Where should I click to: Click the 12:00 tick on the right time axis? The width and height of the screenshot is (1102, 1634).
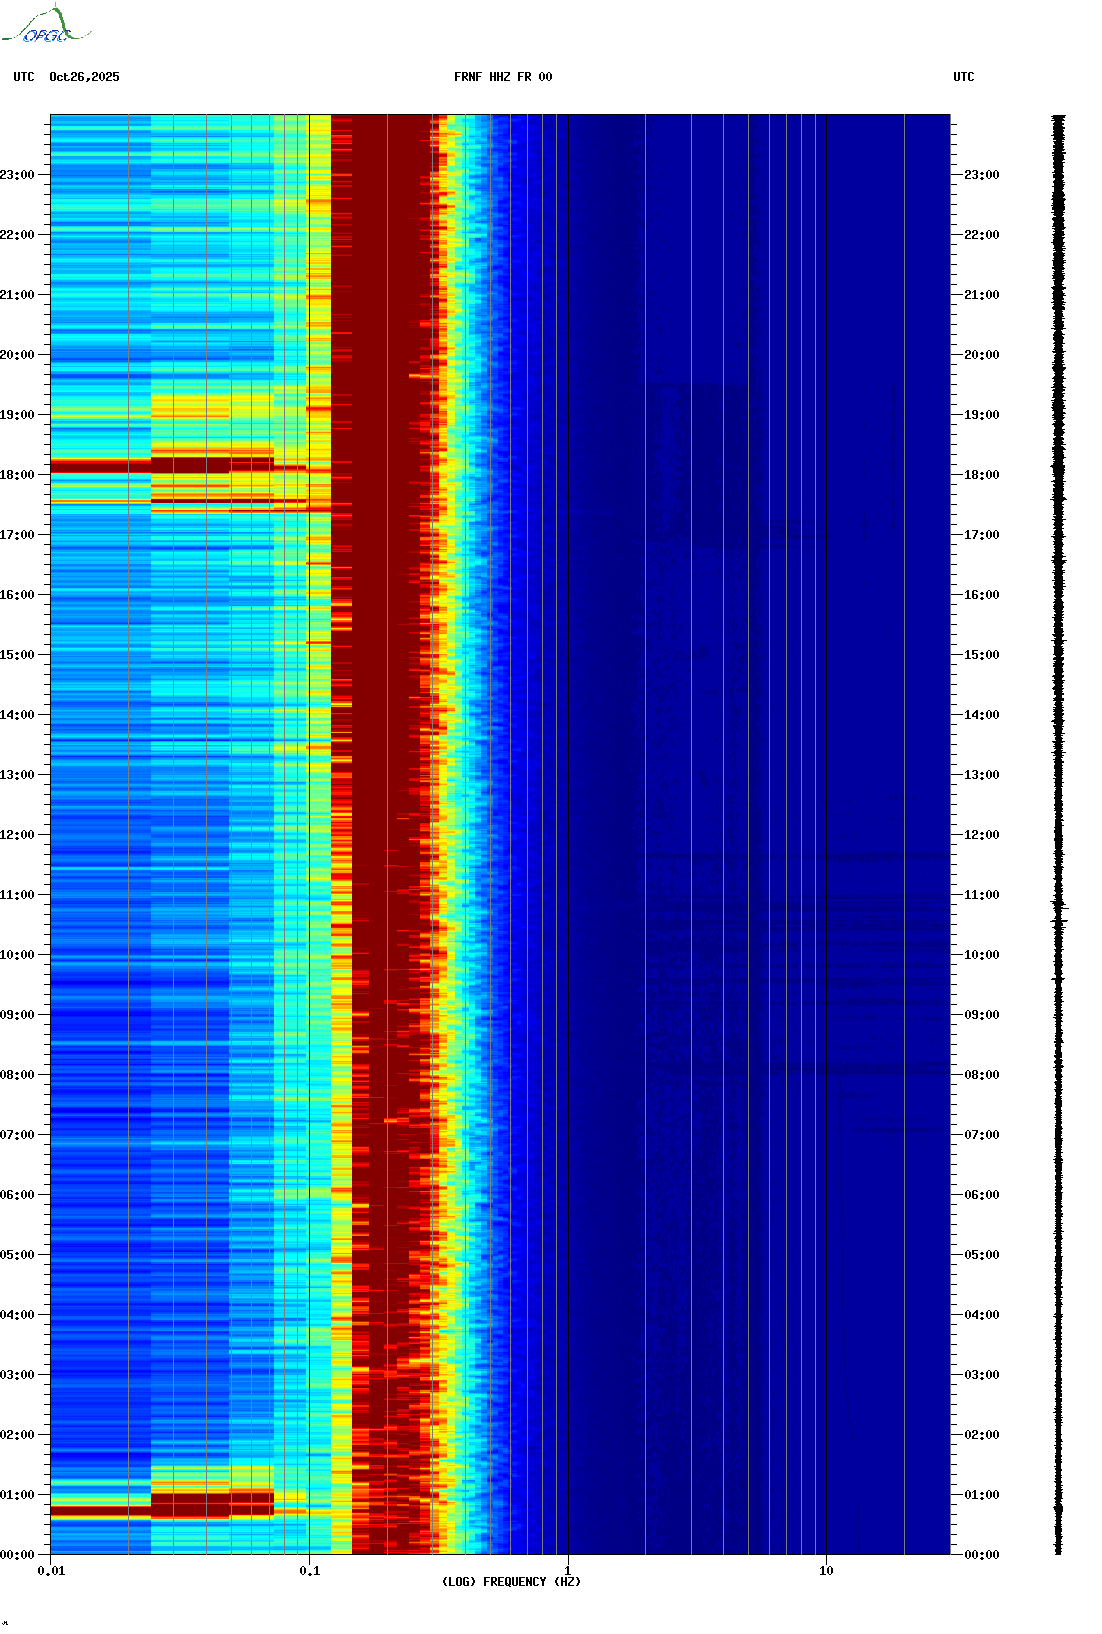click(x=981, y=835)
